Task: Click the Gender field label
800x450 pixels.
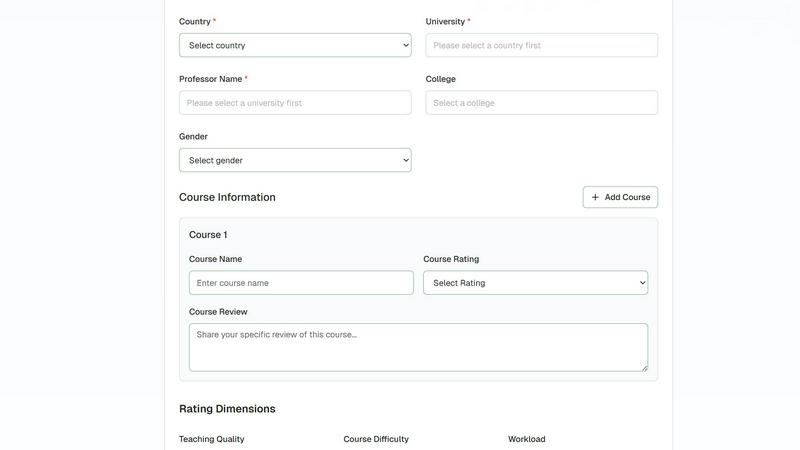Action: [x=193, y=136]
